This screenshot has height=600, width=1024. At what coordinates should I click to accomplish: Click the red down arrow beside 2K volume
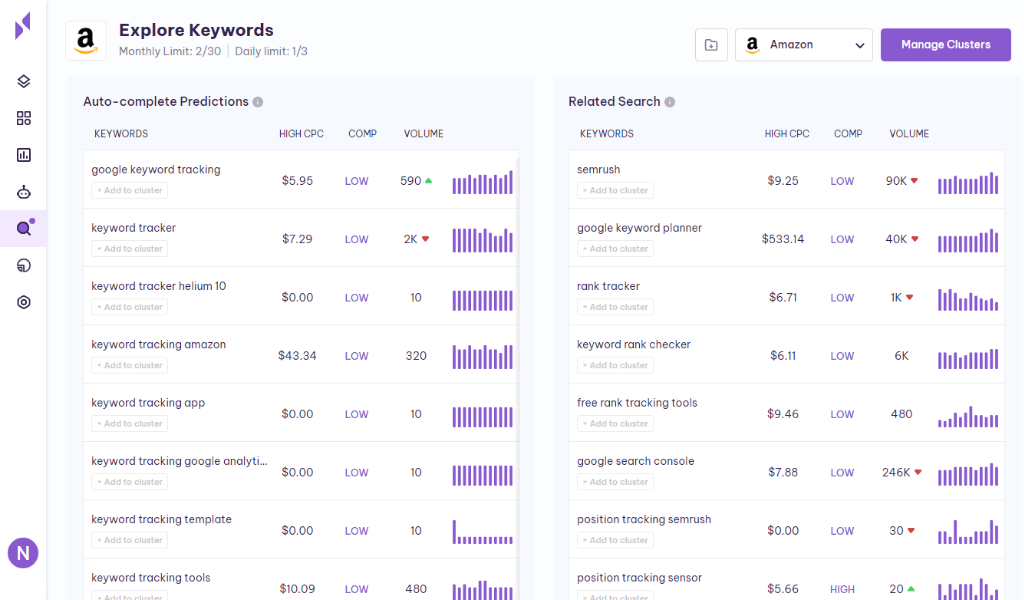425,239
